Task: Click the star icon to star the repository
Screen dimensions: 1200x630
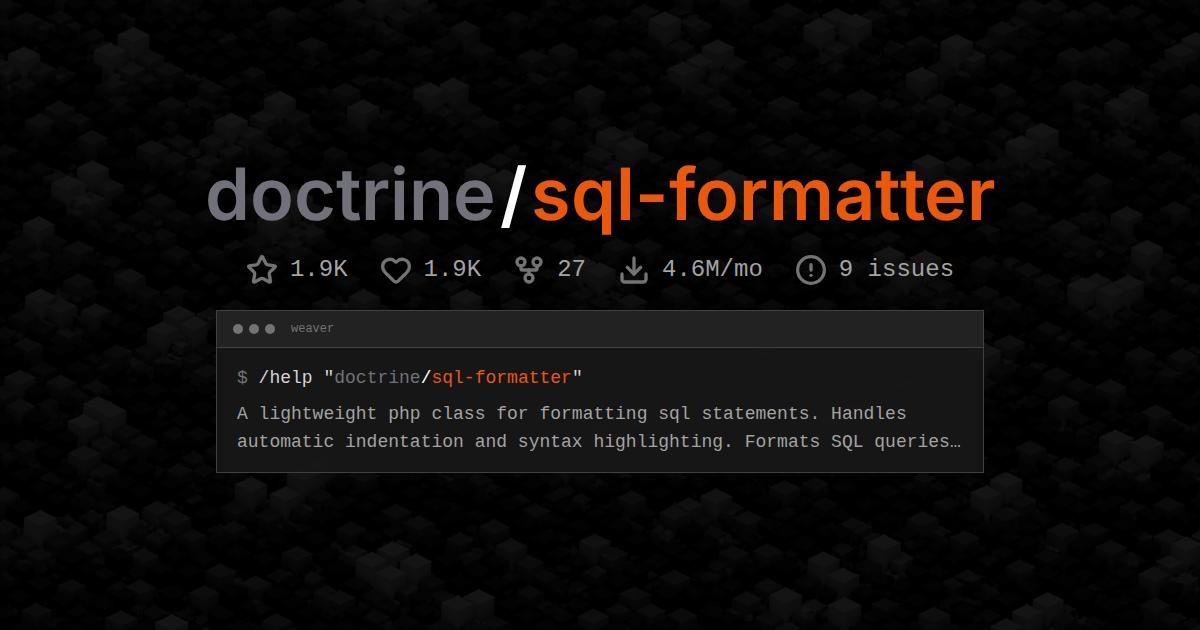Action: (261, 268)
